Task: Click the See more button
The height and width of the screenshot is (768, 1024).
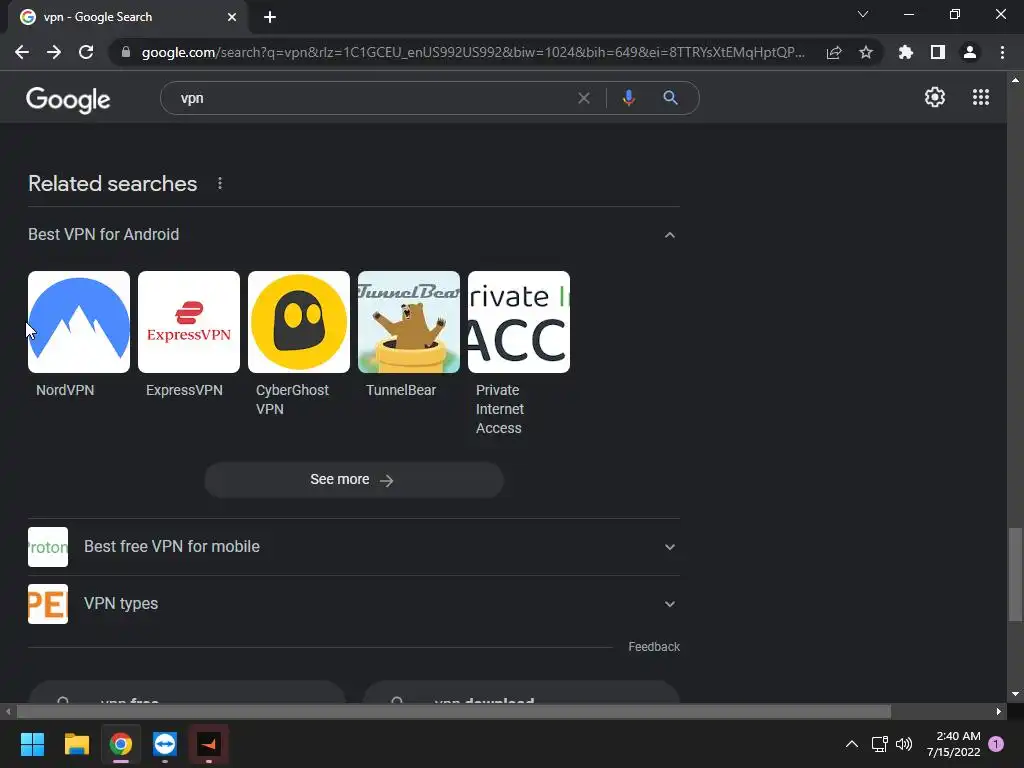Action: click(x=354, y=480)
